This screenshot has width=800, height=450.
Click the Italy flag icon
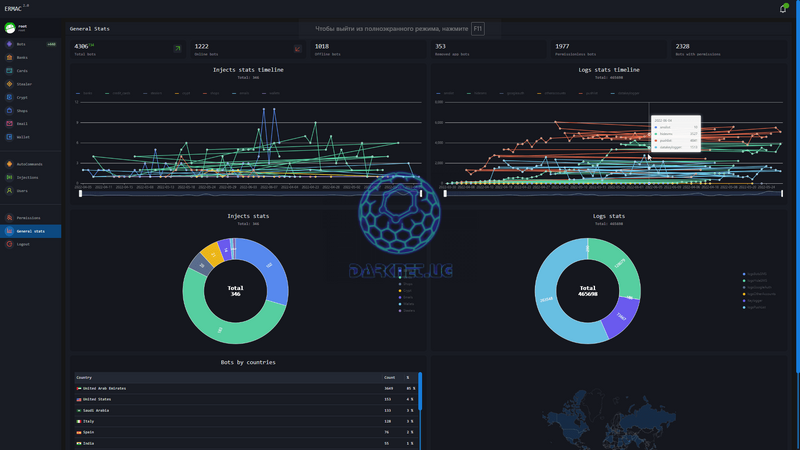79,421
